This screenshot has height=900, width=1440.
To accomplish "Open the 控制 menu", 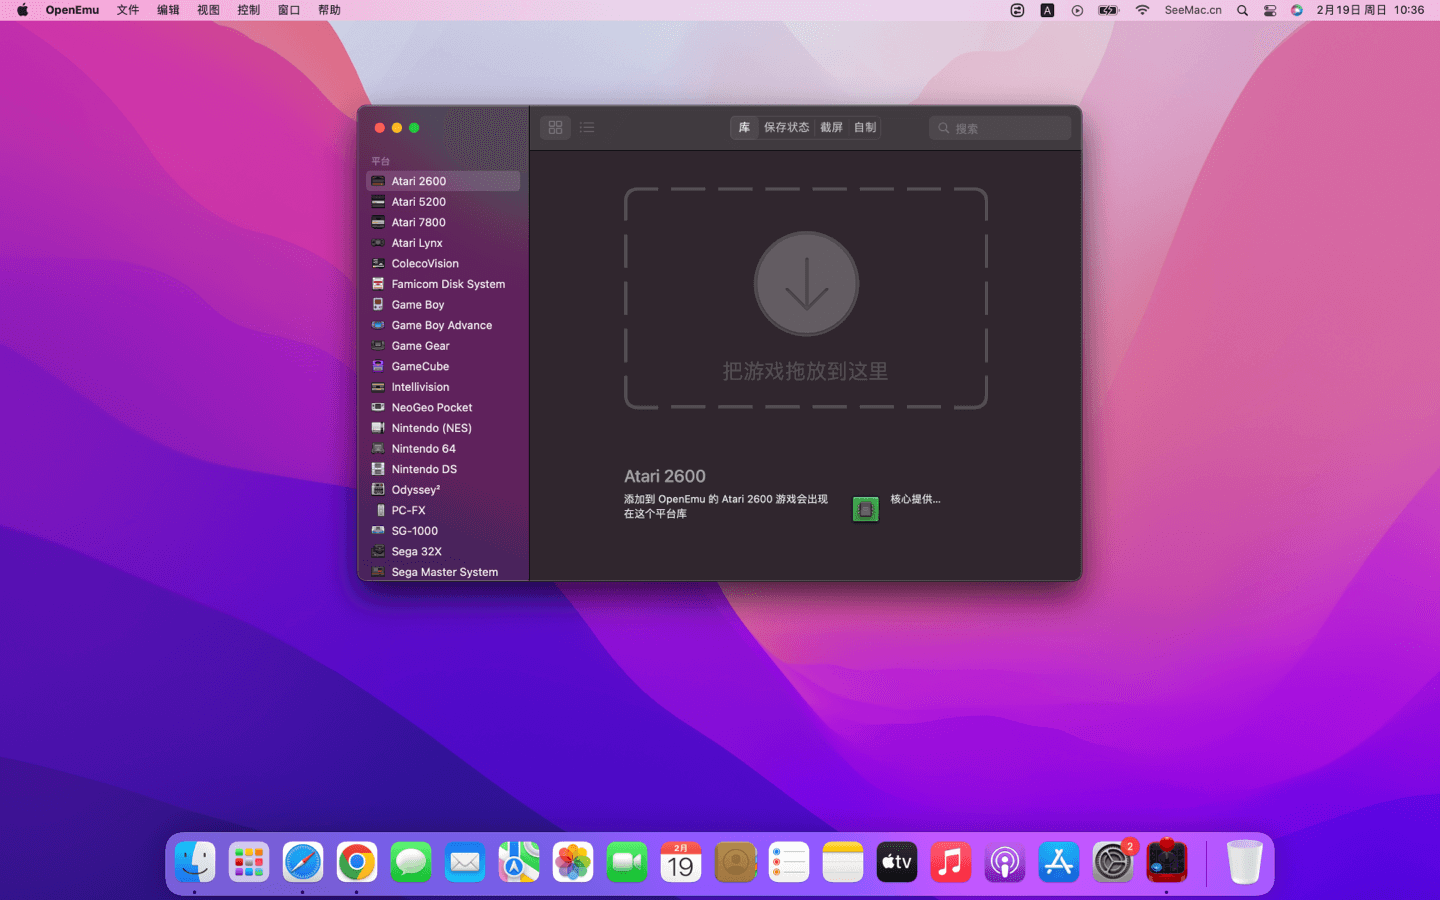I will [248, 10].
